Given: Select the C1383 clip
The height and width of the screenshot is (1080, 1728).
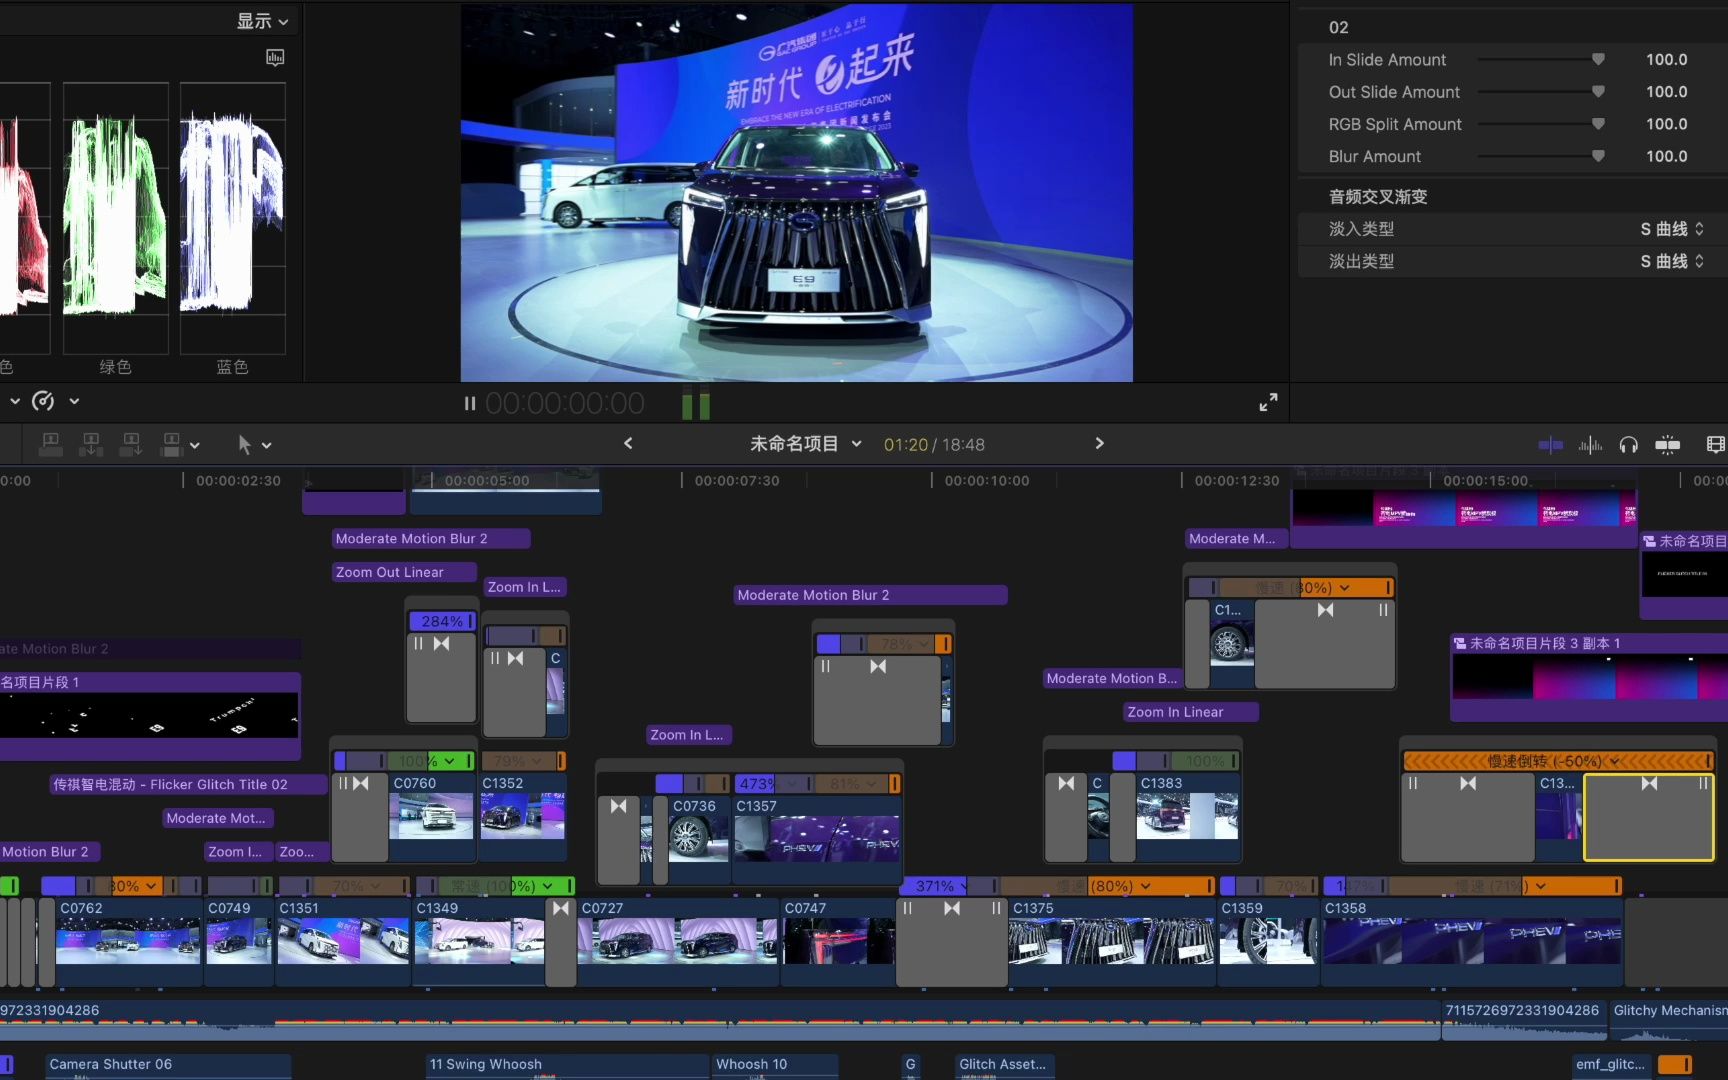Looking at the screenshot, I should 1187,817.
